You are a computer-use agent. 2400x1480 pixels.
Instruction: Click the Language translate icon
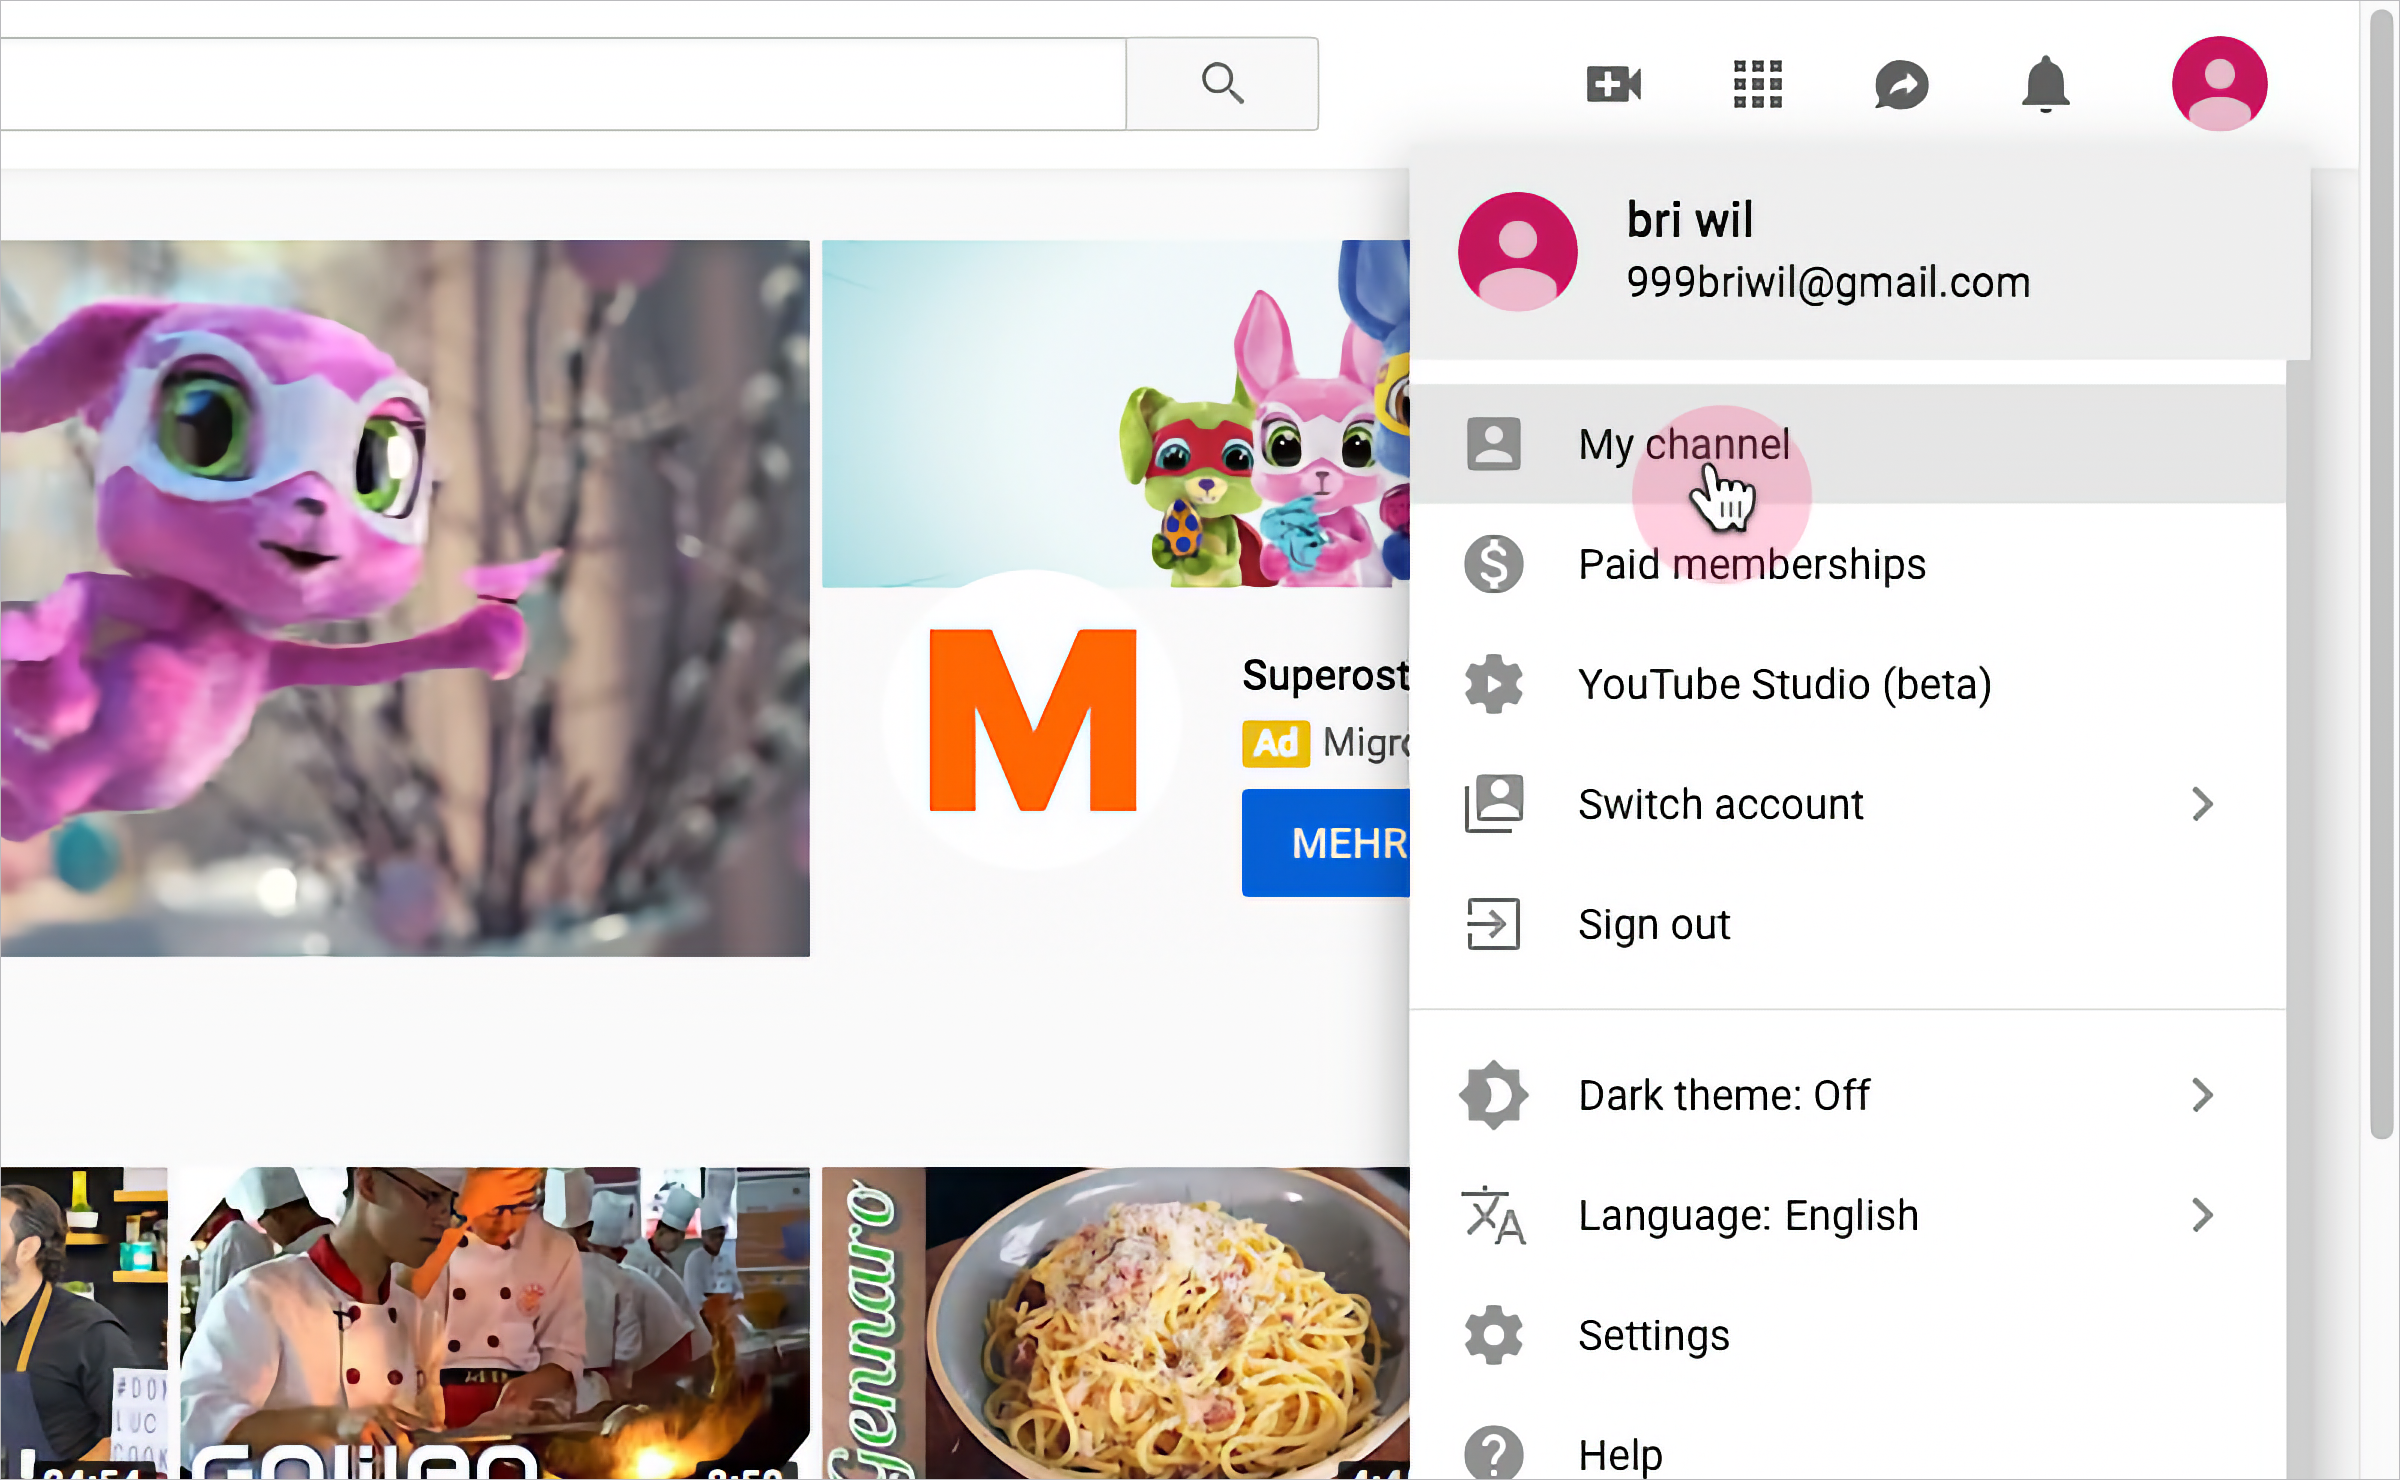(x=1493, y=1216)
